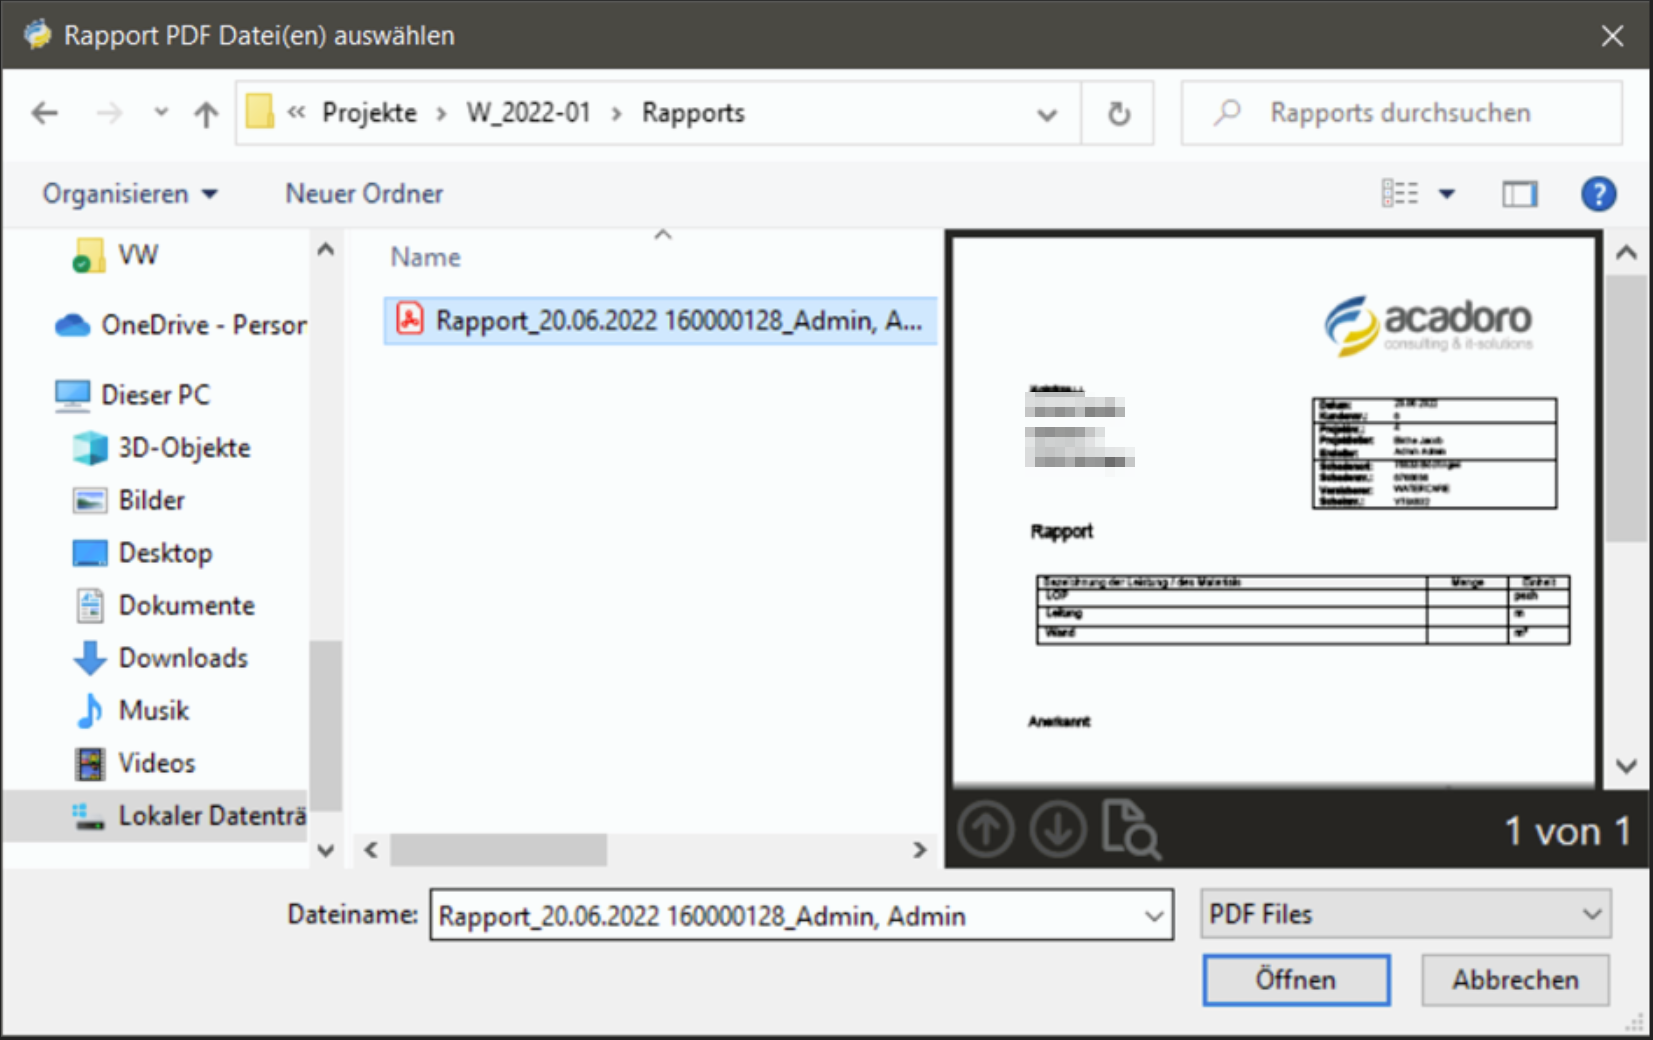Screen dimensions: 1653x1040
Task: Expand the recent locations chevron
Action: [161, 113]
